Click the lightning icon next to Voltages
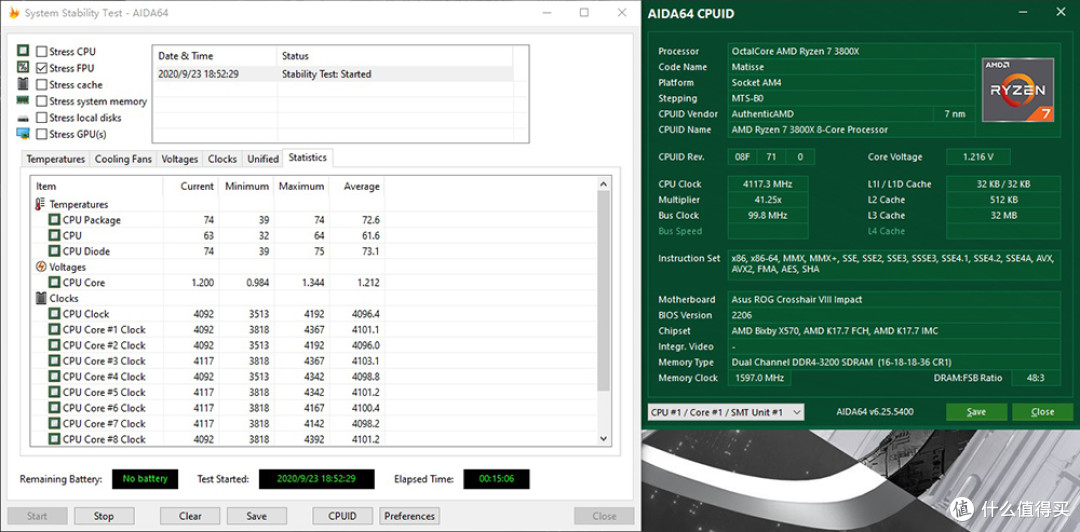The width and height of the screenshot is (1080, 532). (x=40, y=267)
